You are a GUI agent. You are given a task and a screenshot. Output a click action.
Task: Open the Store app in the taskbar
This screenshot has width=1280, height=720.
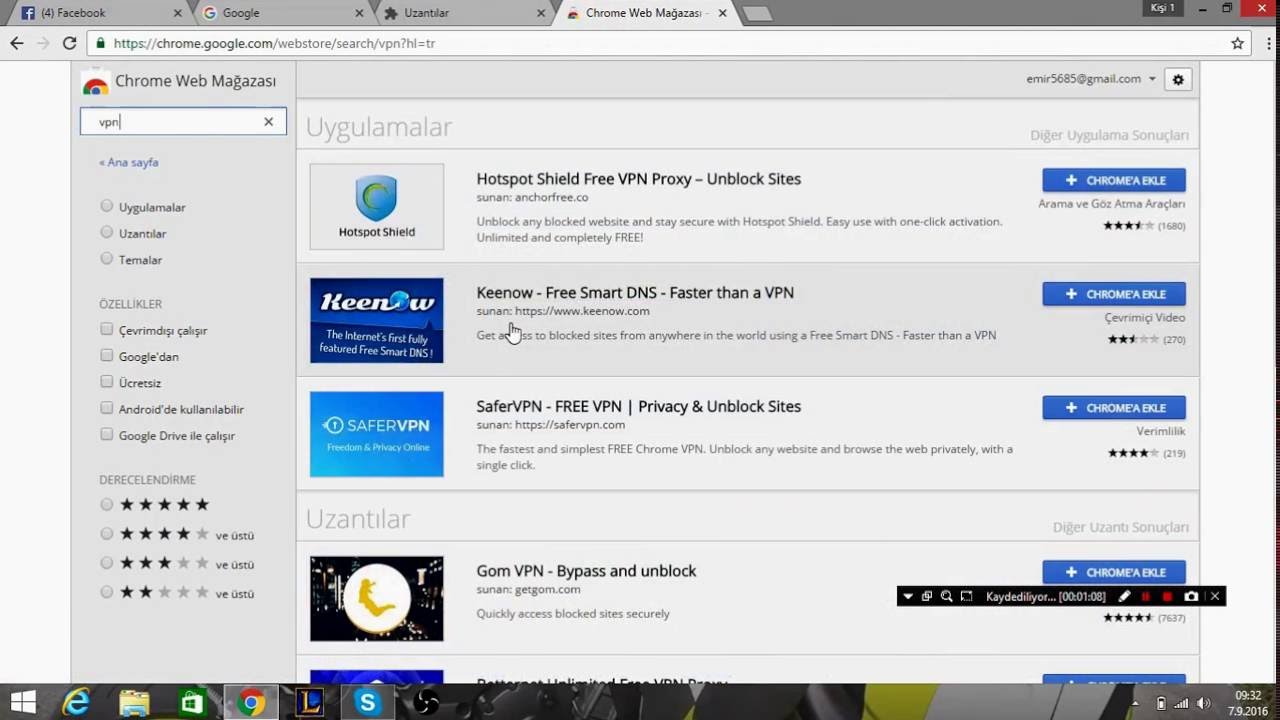[192, 703]
